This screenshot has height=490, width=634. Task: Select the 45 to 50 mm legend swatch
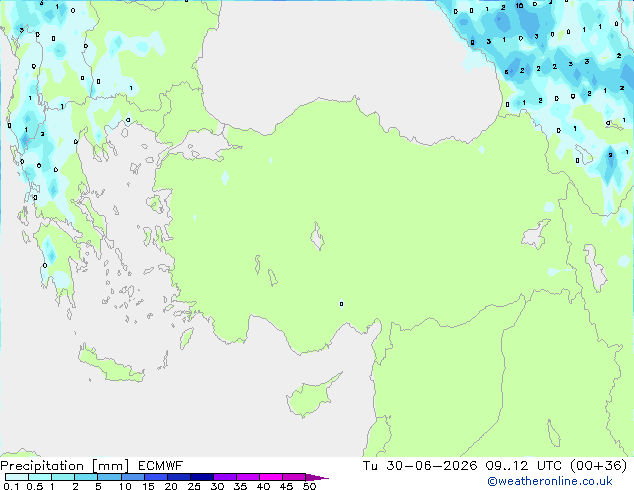(294, 477)
